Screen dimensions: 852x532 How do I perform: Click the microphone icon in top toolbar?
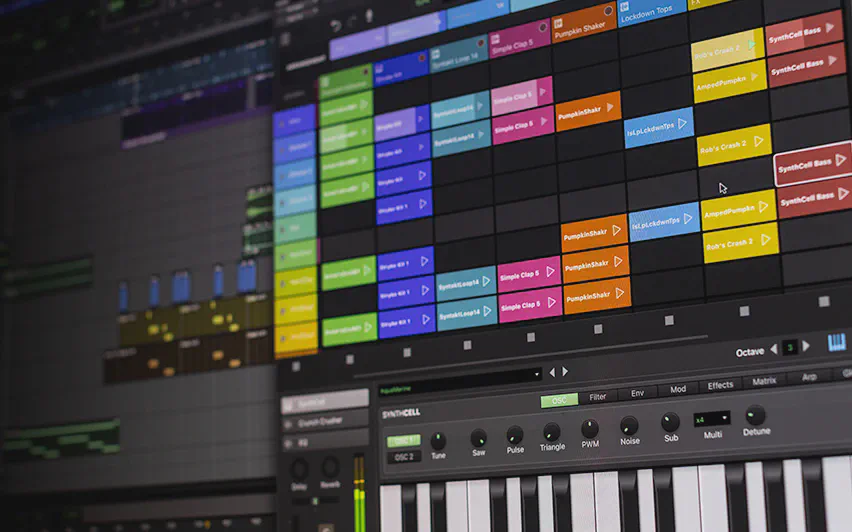[x=369, y=18]
